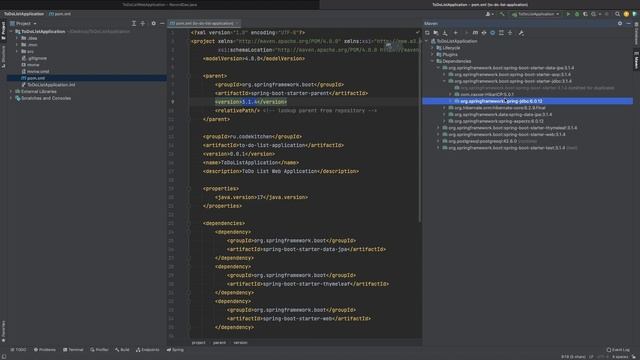Expand Plugins node in Maven panel
The image size is (640, 360).
[x=432, y=54]
